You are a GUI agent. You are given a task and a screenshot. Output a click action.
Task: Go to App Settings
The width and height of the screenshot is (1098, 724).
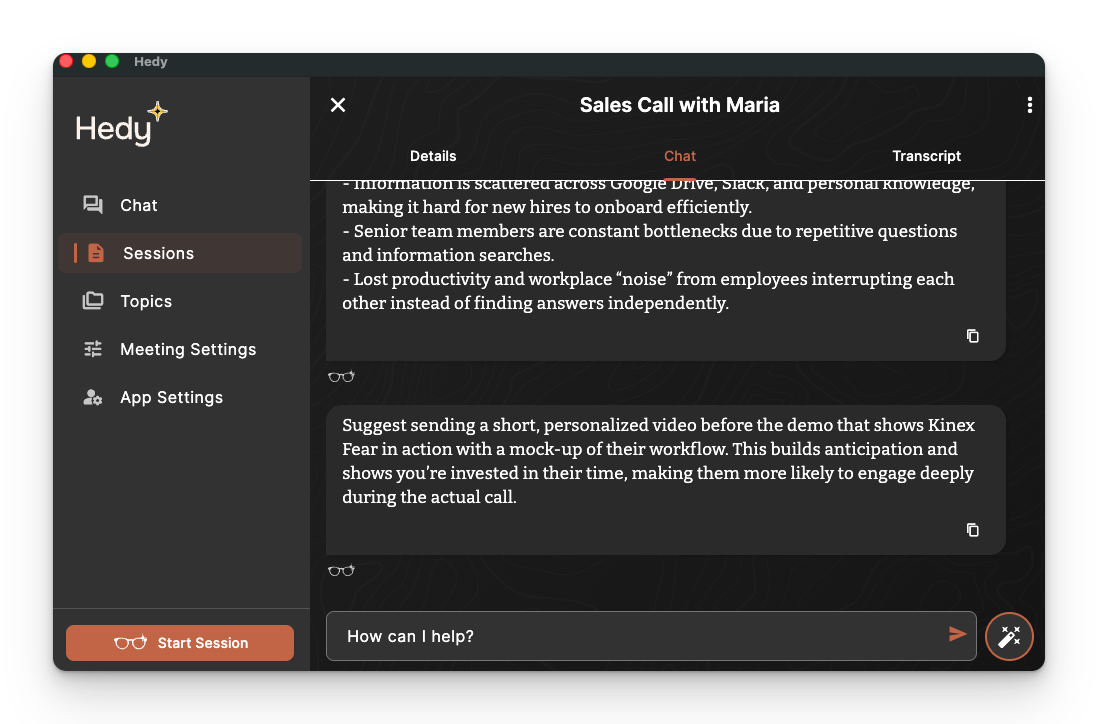[170, 397]
